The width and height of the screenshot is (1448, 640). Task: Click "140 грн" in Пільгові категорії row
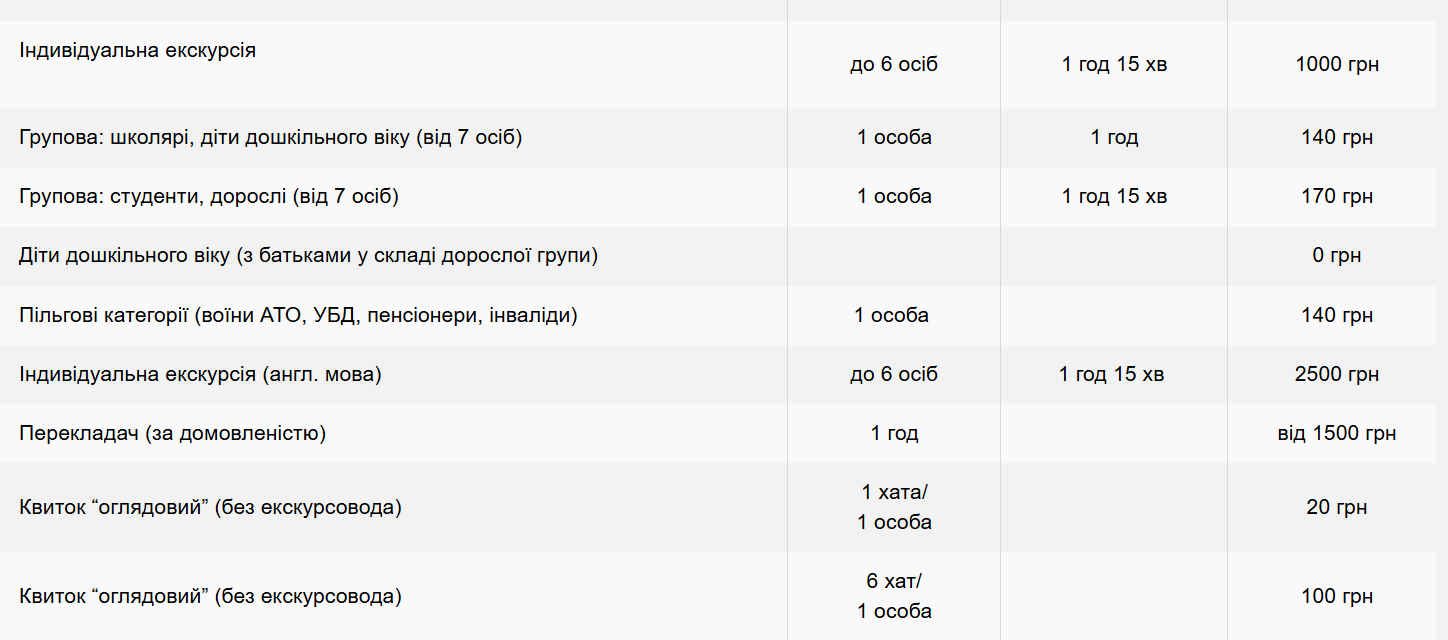1336,316
